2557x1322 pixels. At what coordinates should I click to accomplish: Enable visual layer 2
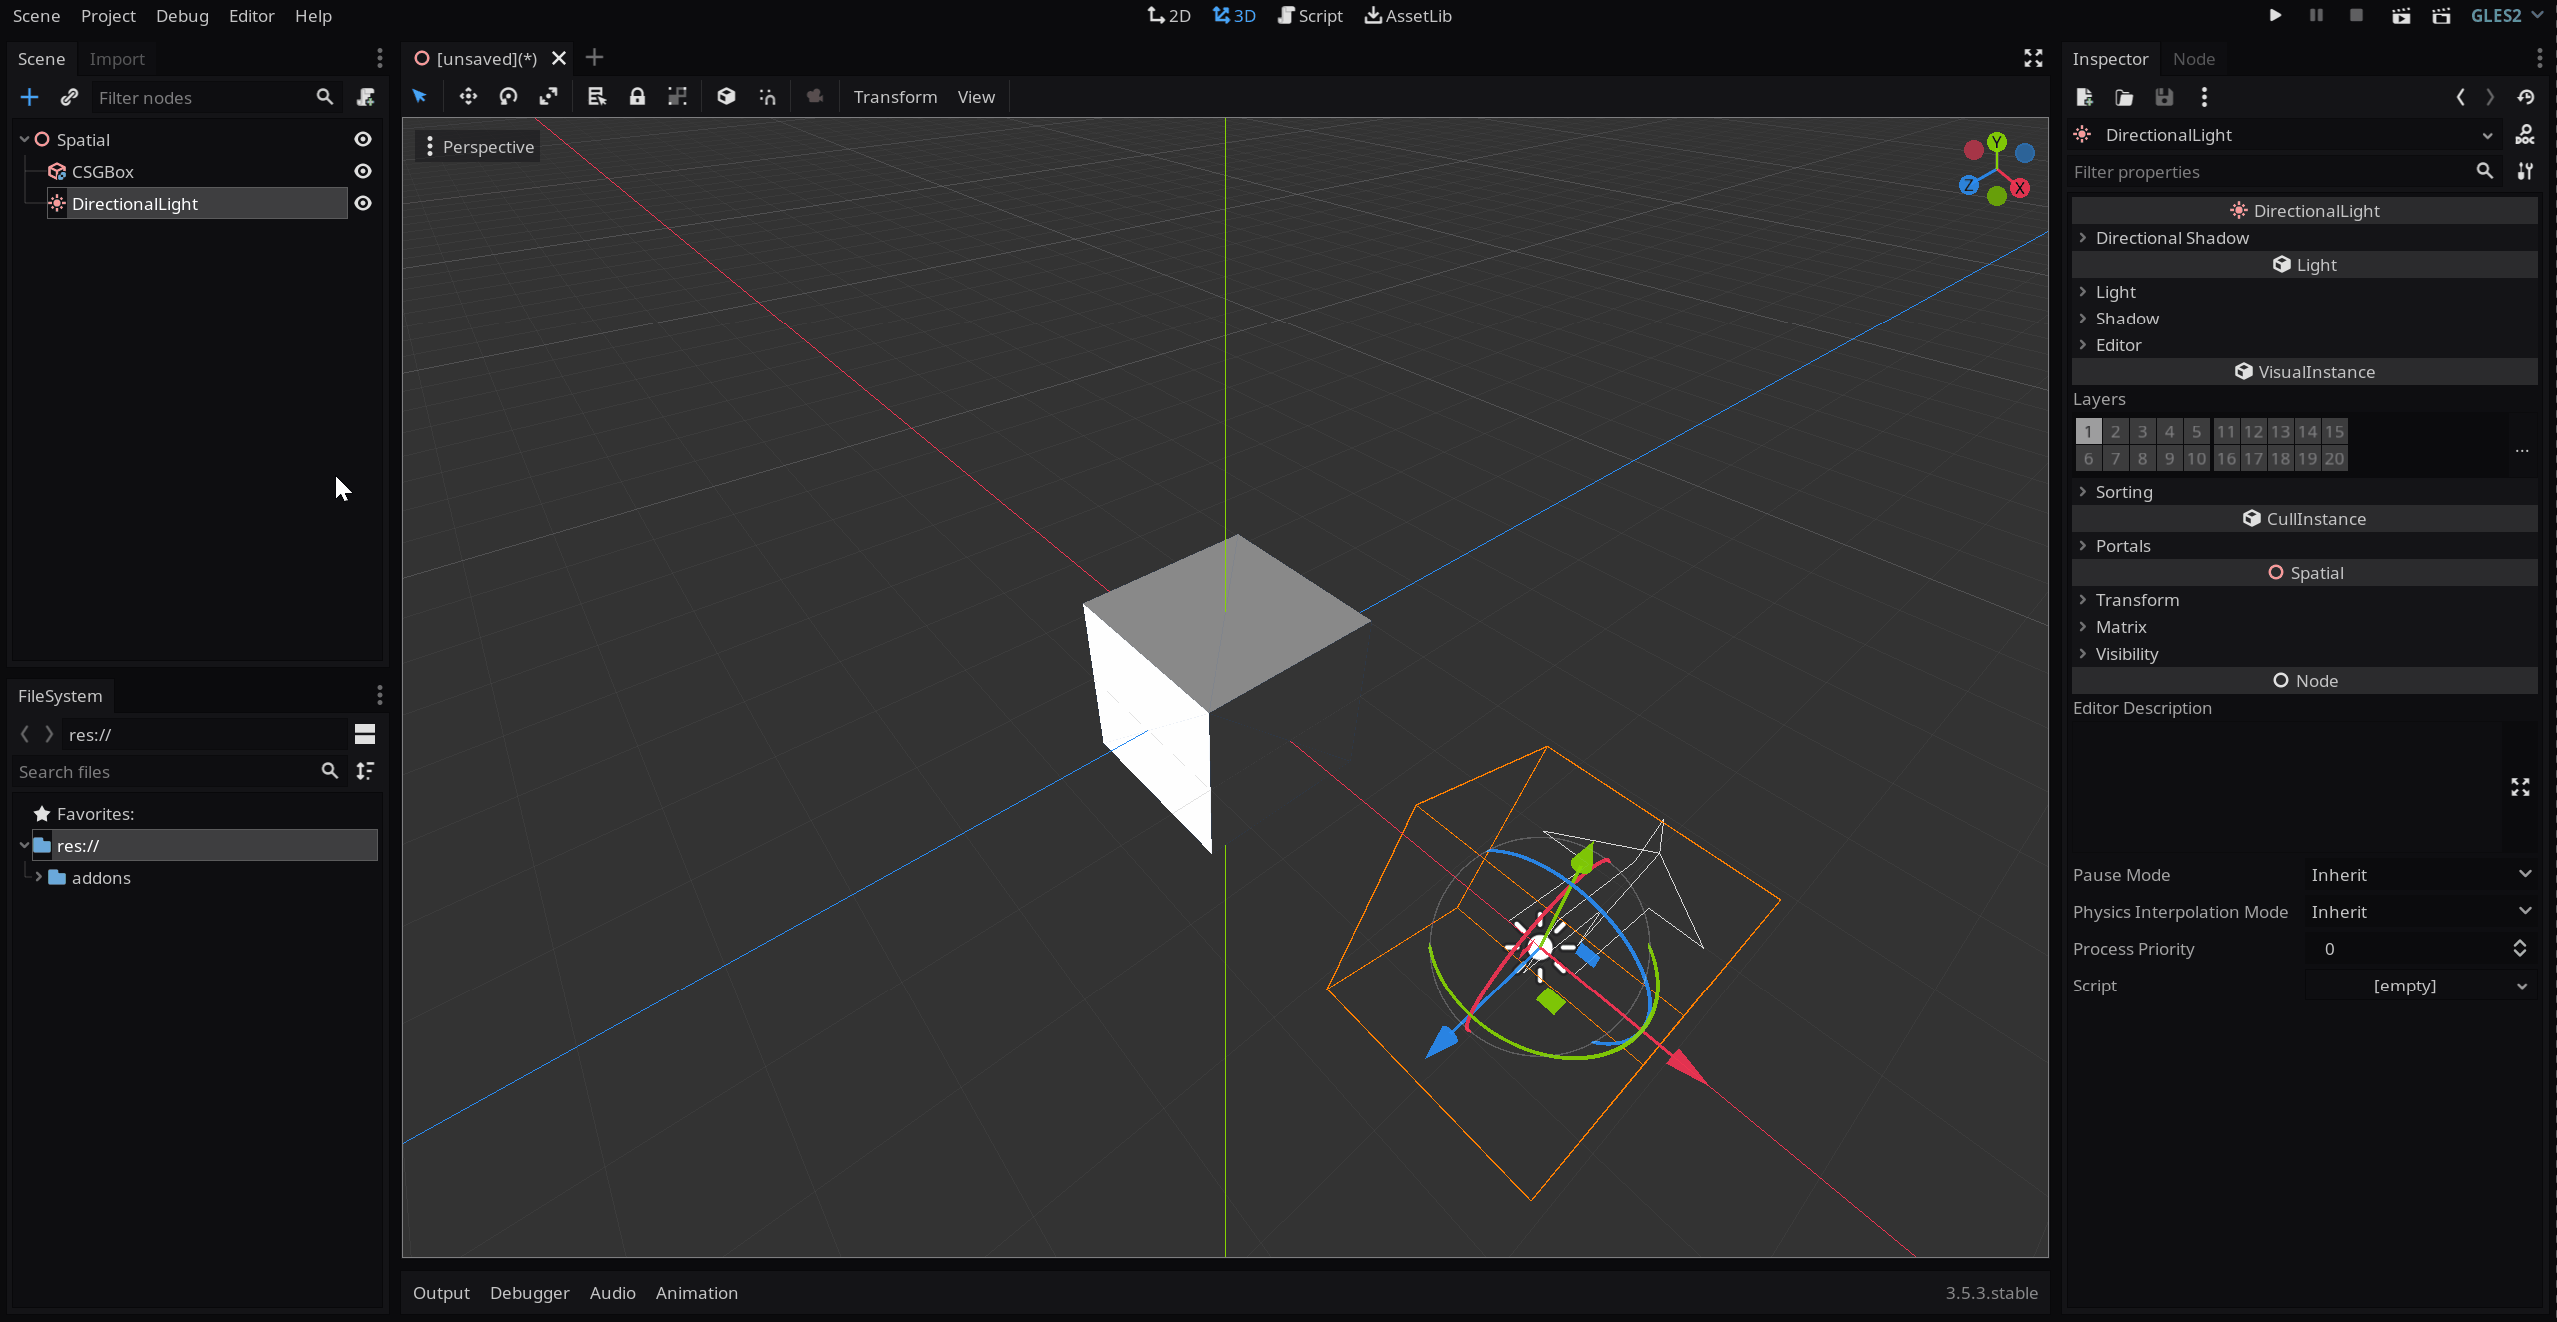[2115, 432]
